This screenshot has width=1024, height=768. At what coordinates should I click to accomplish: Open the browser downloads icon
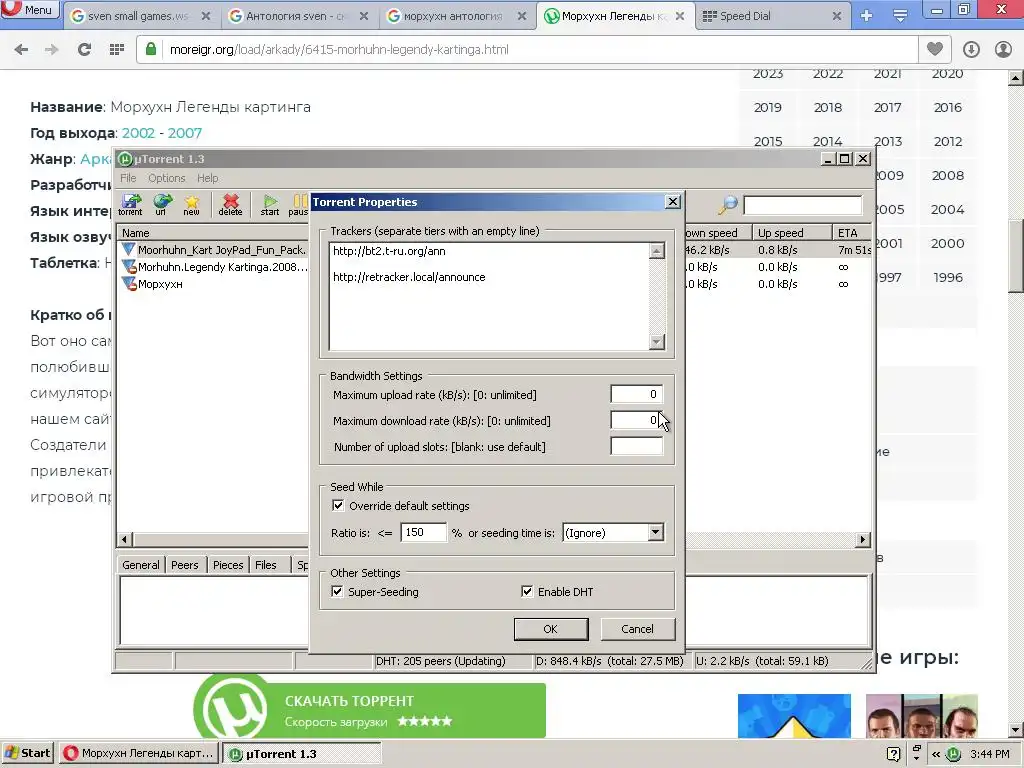pyautogui.click(x=971, y=50)
